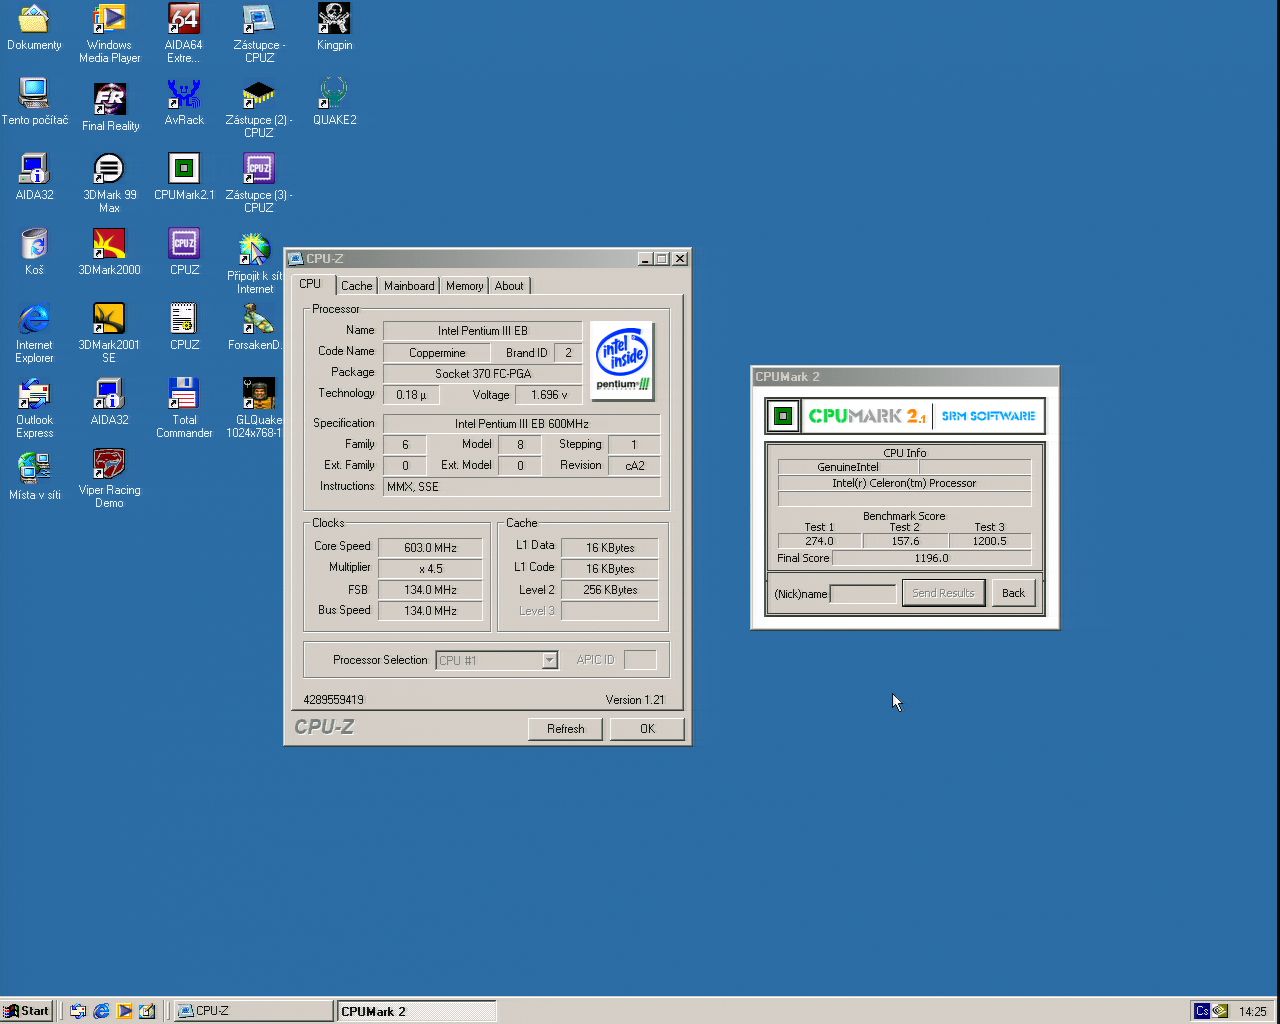Click the Send Results button in CPUMark
The image size is (1280, 1024).
942,593
